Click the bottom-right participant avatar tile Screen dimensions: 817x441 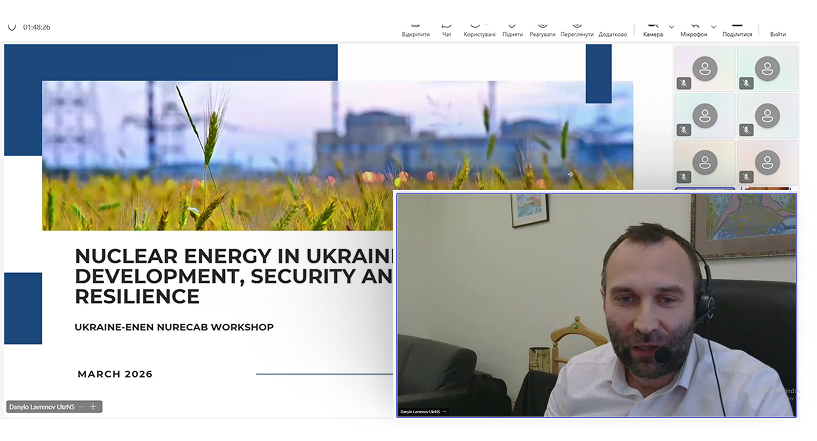coord(767,161)
